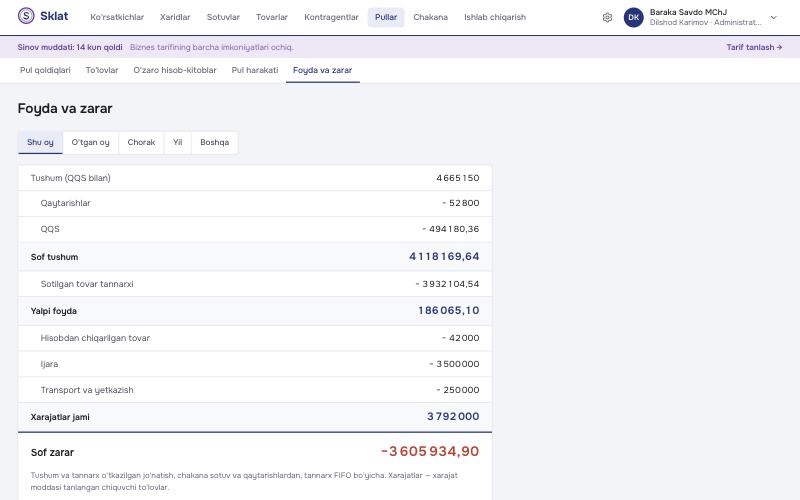Click the Hisobdan chiqarilgan tovar label
The width and height of the screenshot is (800, 500).
95,338
